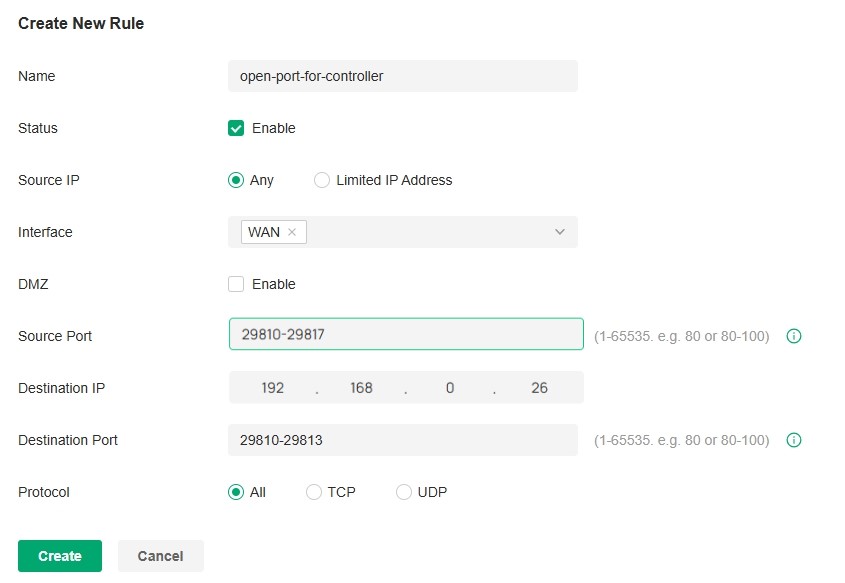Click the Create button

coord(59,555)
